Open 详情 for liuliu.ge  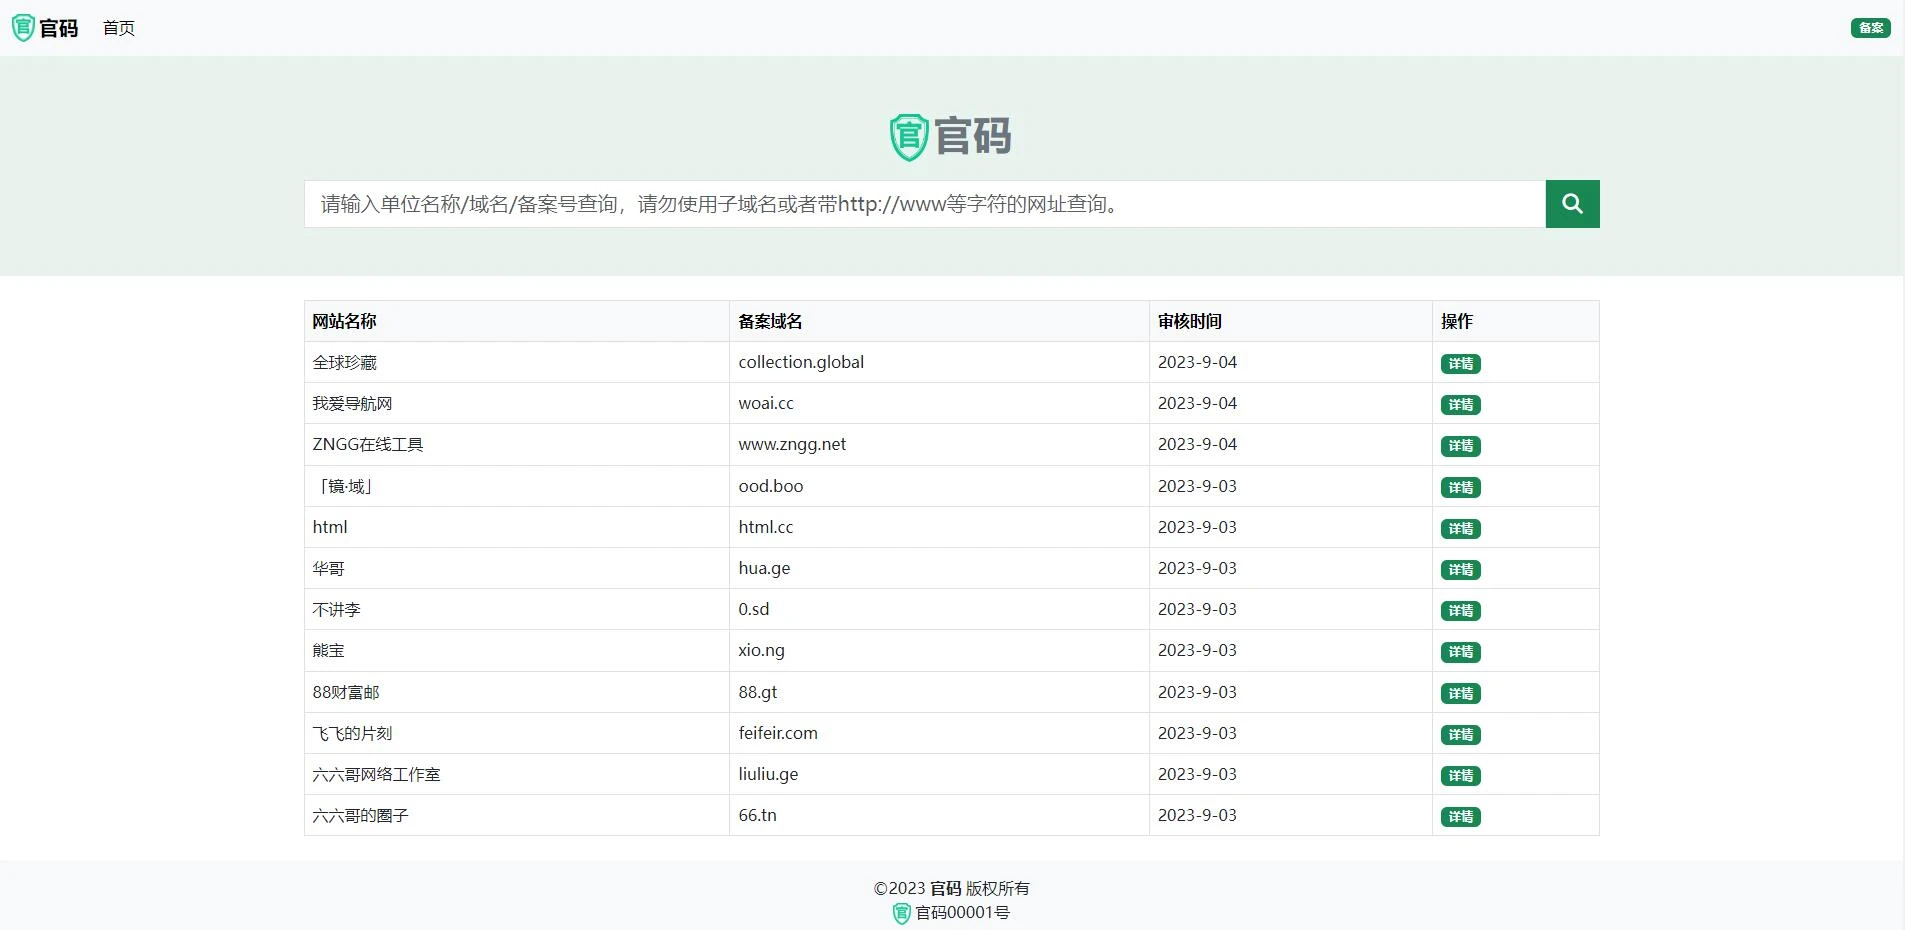tap(1460, 776)
